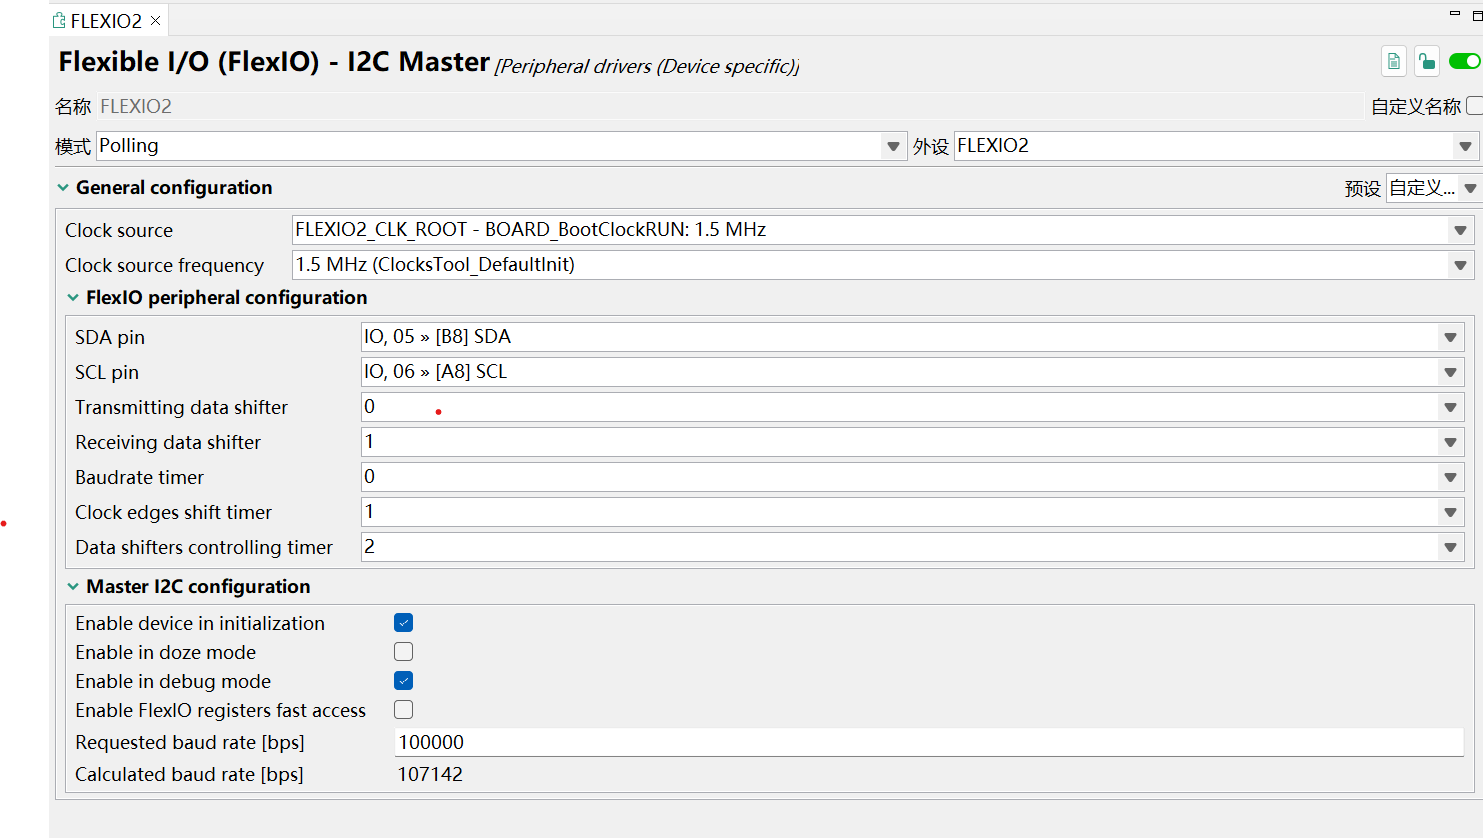This screenshot has width=1483, height=838.
Task: Open the 模式 Polling mode dropdown
Action: coord(893,146)
